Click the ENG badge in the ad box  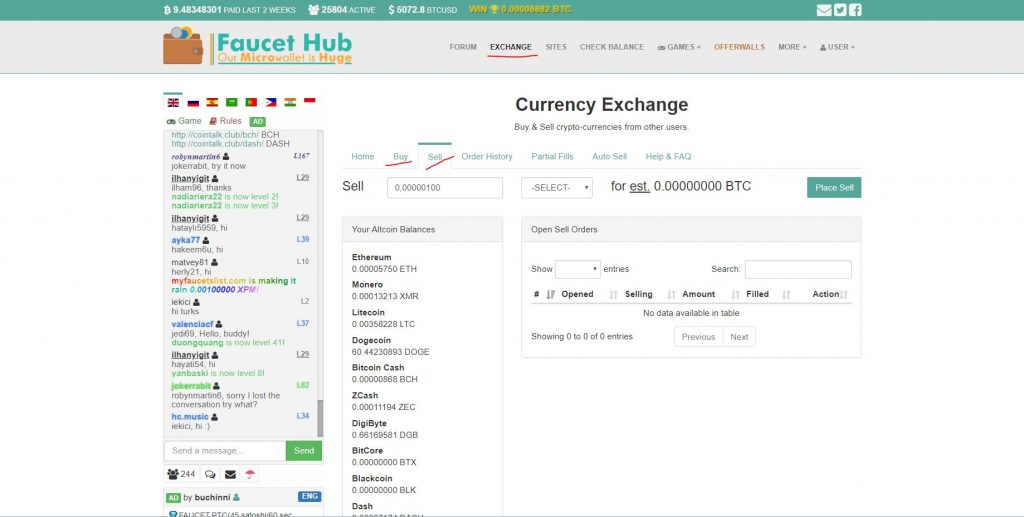click(310, 496)
